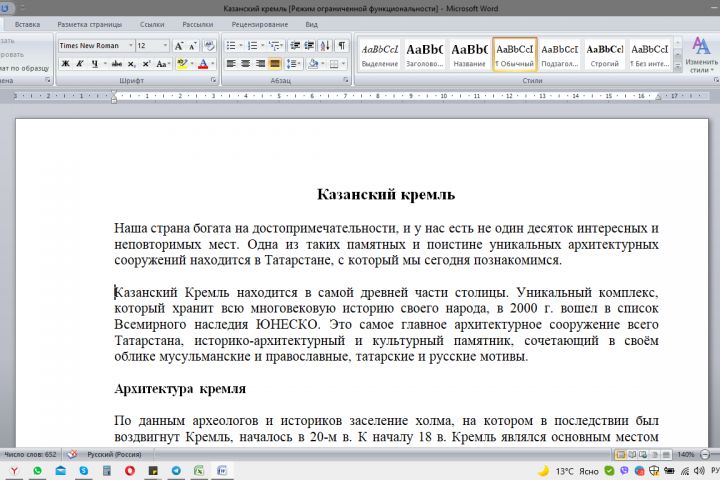Open the line spacing options
The height and width of the screenshot is (480, 720).
point(293,64)
